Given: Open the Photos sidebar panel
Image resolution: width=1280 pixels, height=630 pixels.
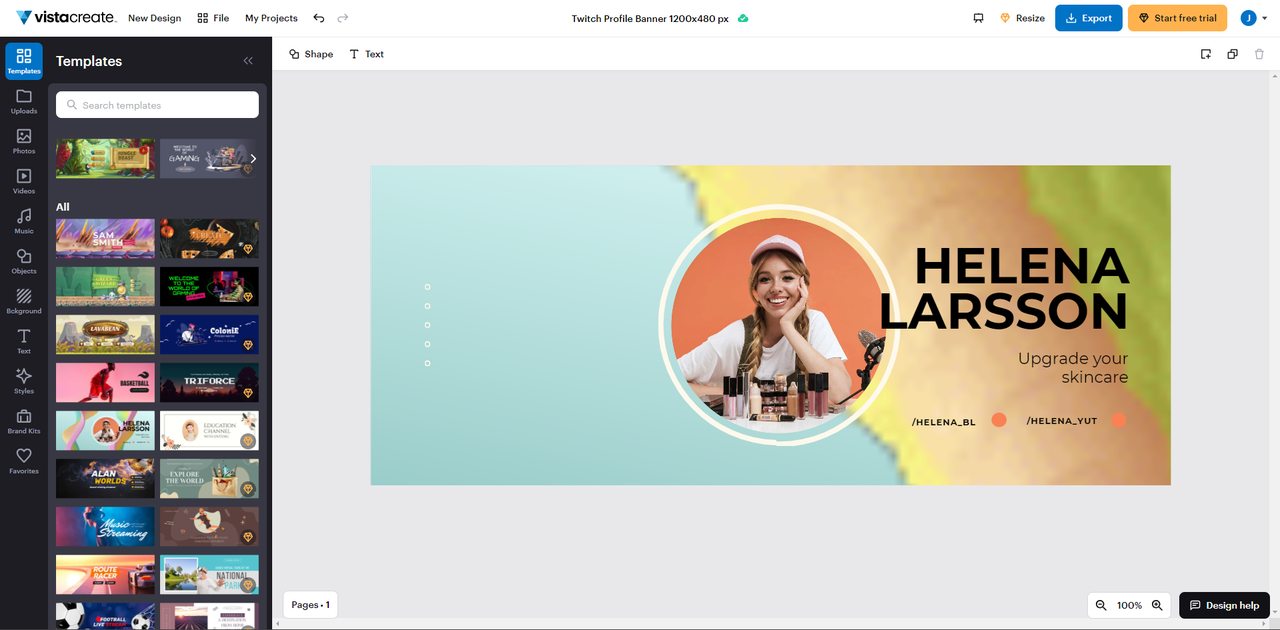Looking at the screenshot, I should tap(24, 141).
